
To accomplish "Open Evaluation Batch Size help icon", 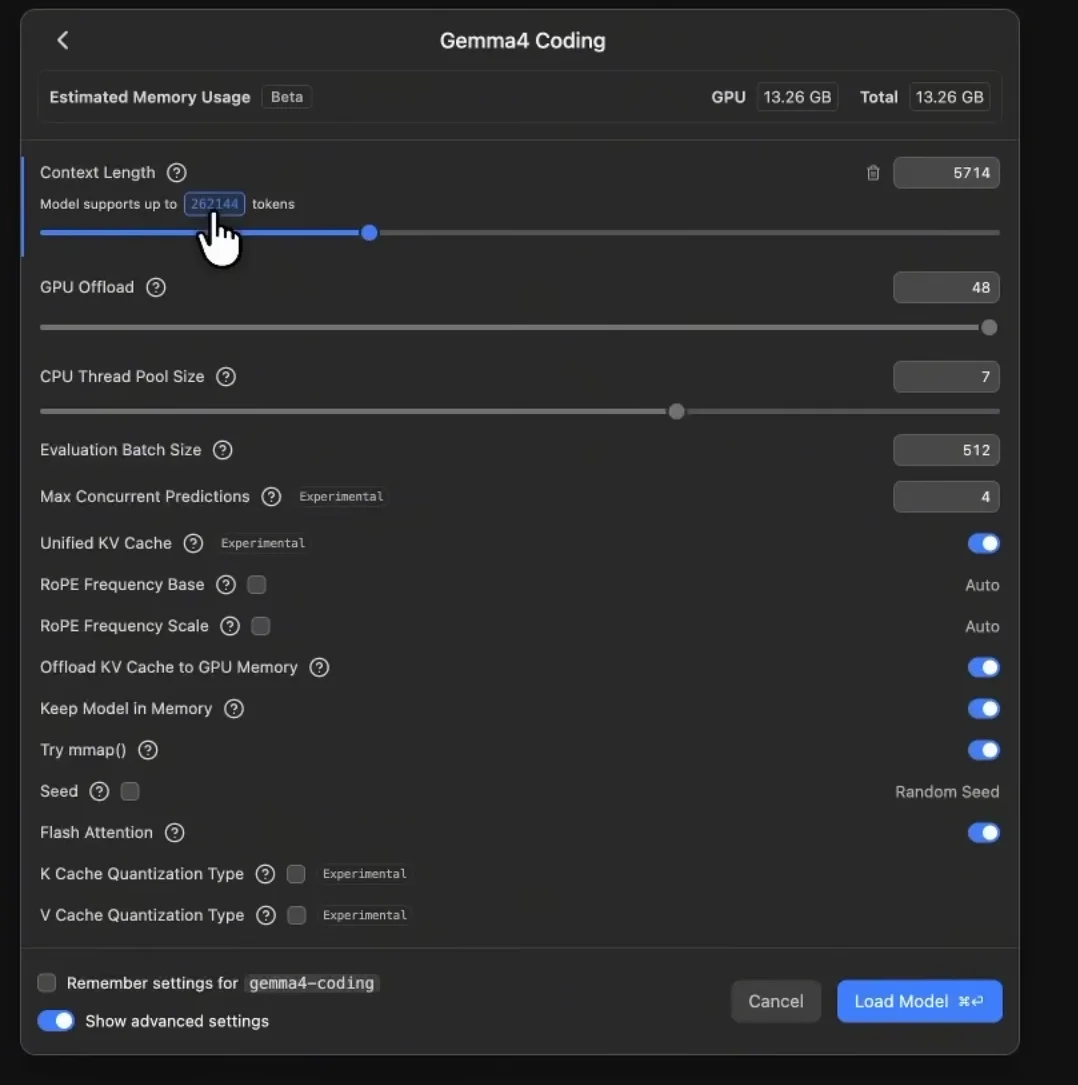I will click(x=222, y=450).
